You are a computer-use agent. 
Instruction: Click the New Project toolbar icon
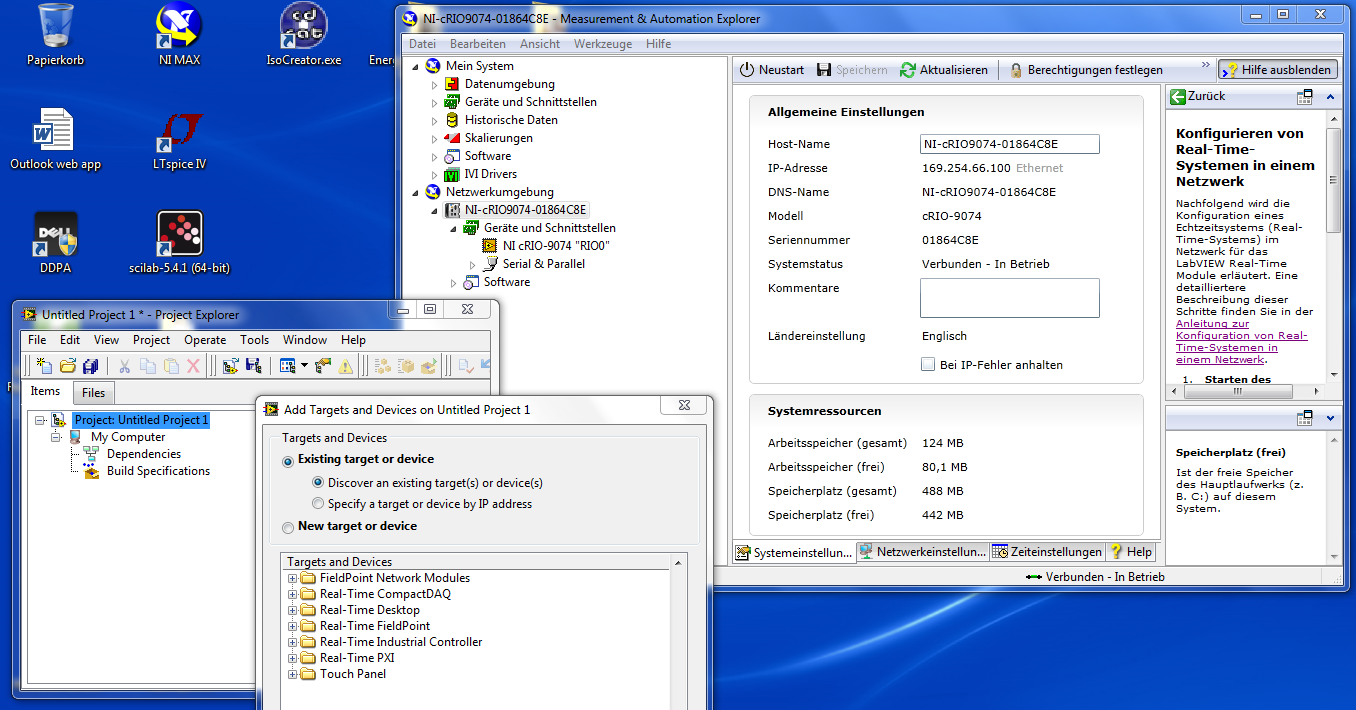(43, 367)
